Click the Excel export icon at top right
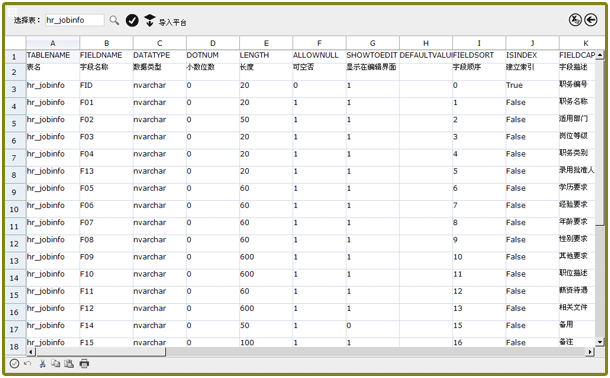 (575, 20)
